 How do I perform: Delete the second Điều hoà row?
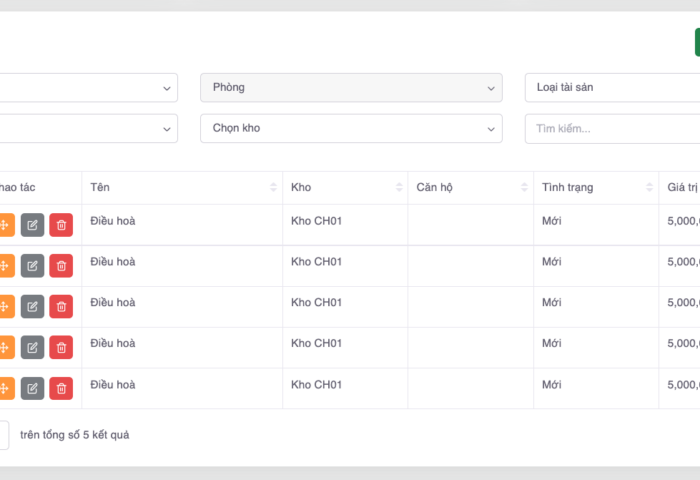[61, 266]
